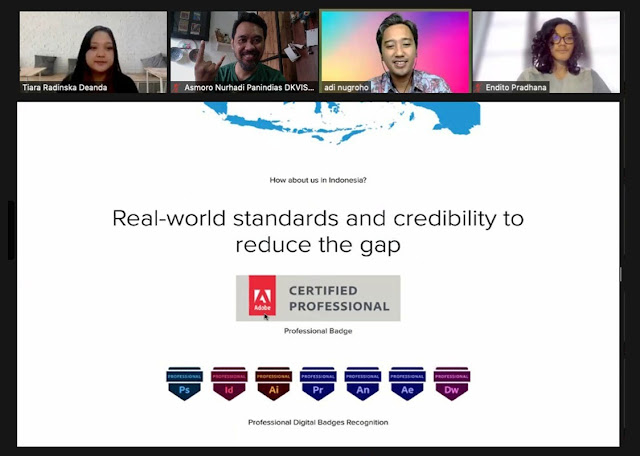Click the muted mic icon beside Asmoro Nurhadi
The image size is (640, 456).
[x=176, y=87]
